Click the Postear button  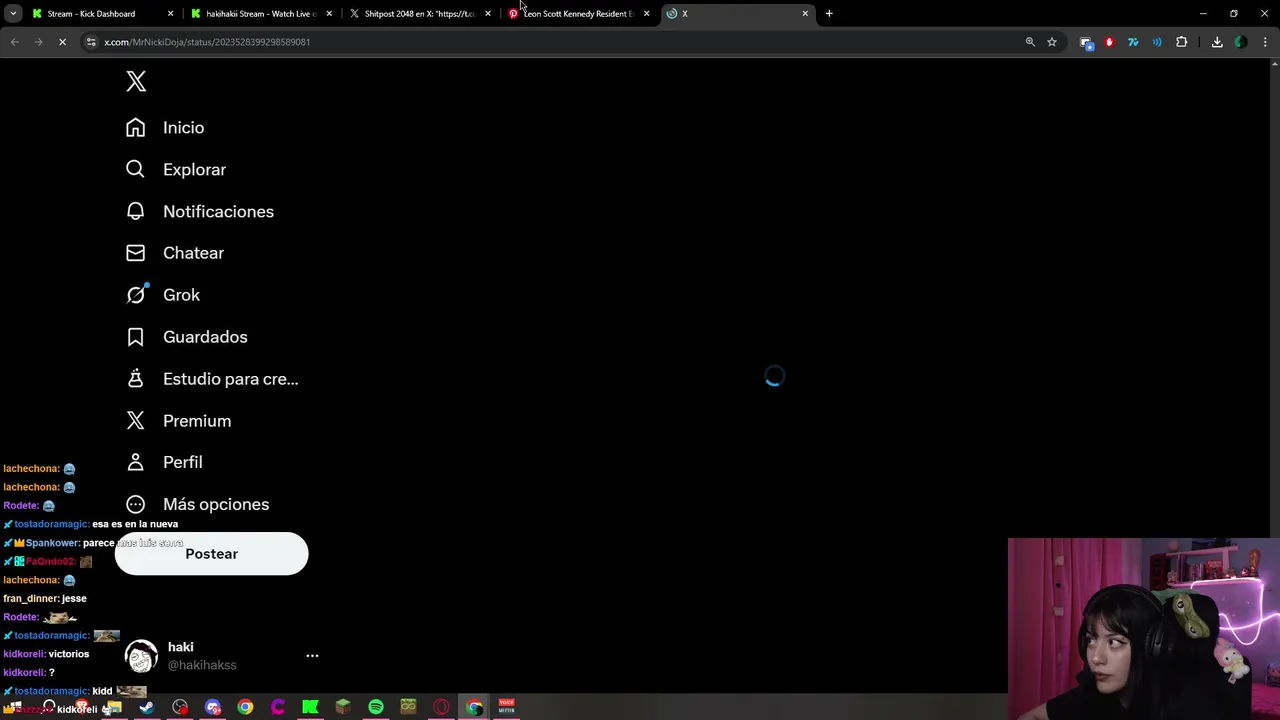pos(211,554)
